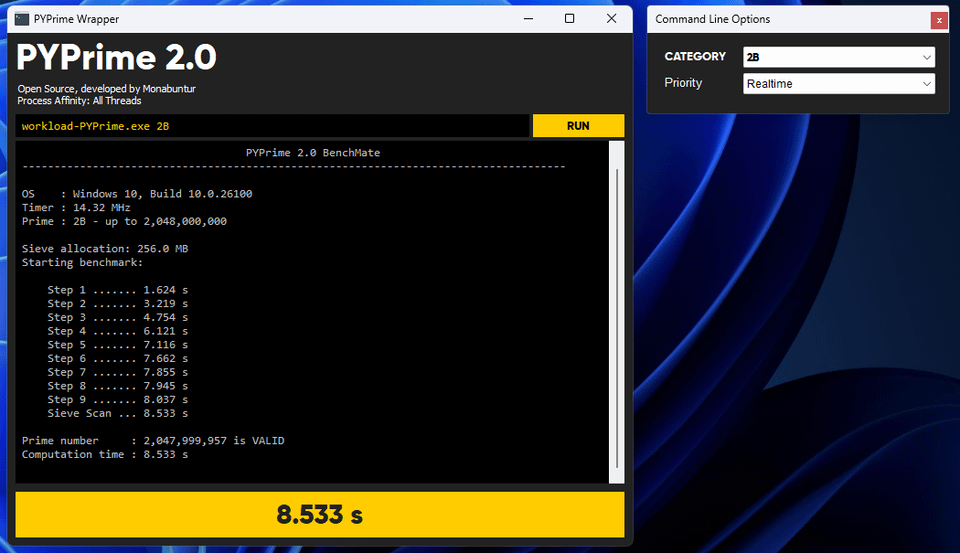Maximize the PYPrime Wrapper window
The height and width of the screenshot is (553, 960).
pyautogui.click(x=569, y=19)
